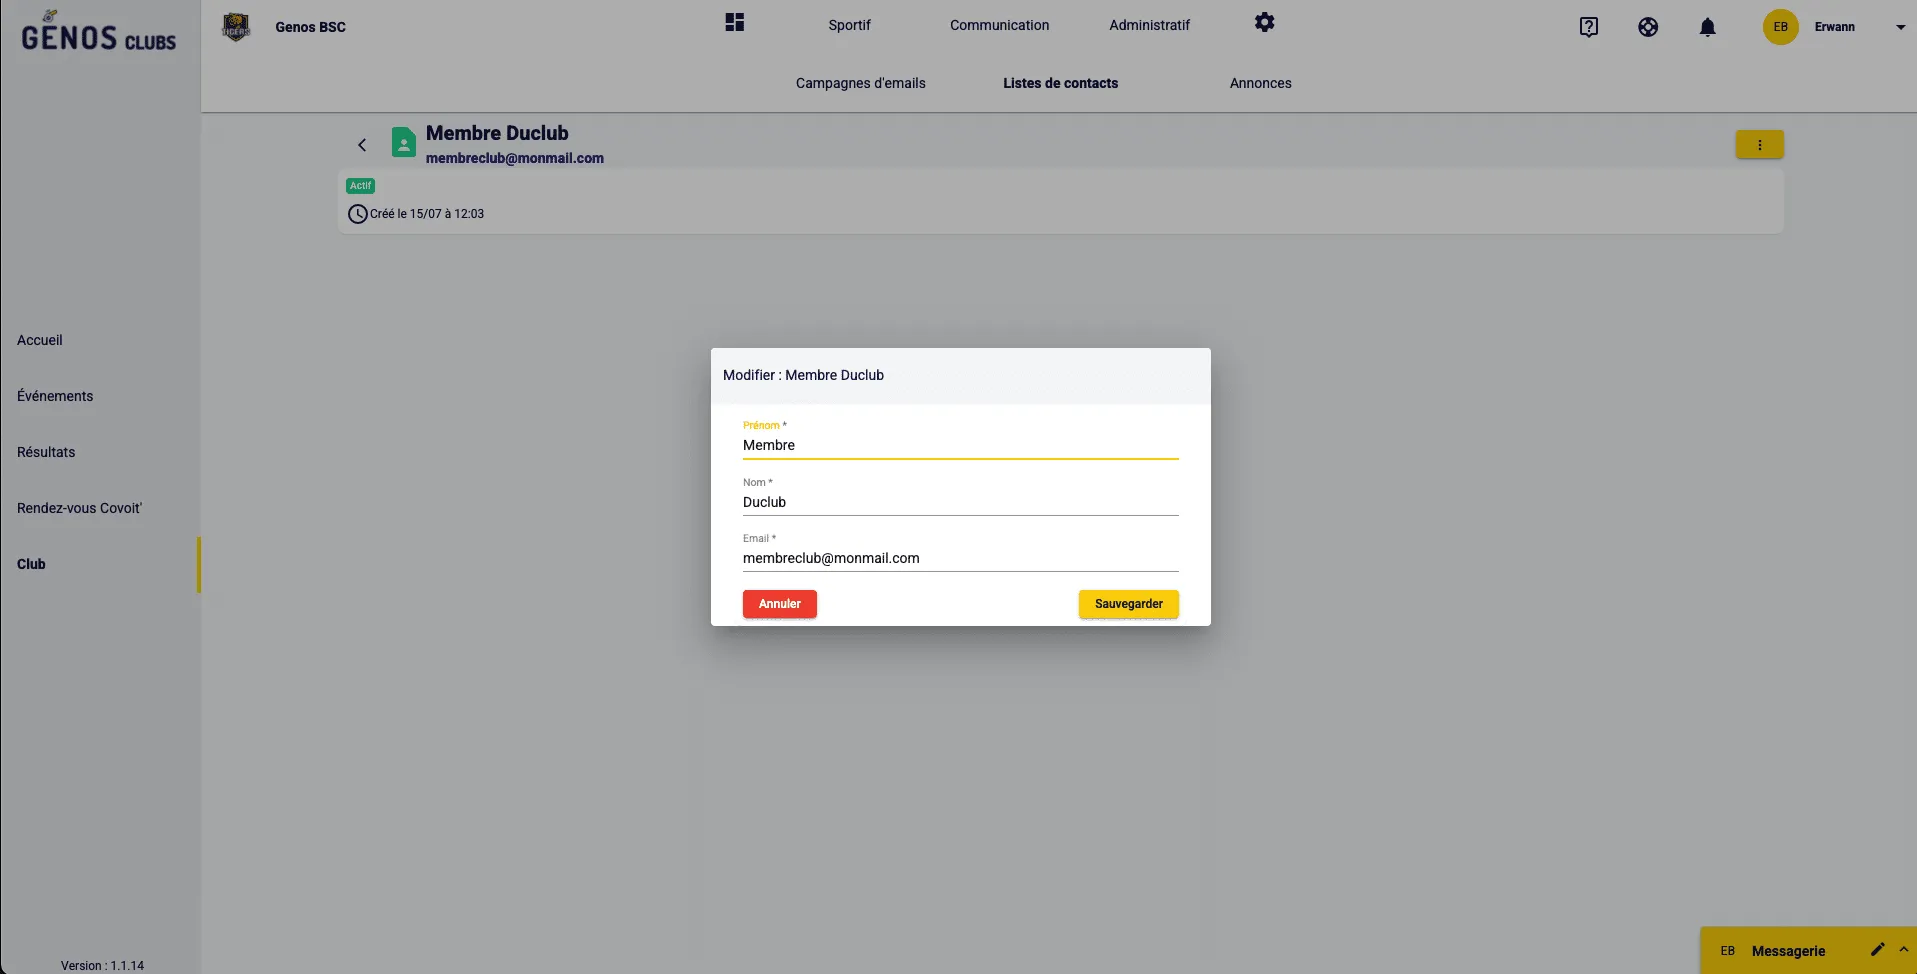The height and width of the screenshot is (974, 1917).
Task: Switch to the Annonces tab
Action: 1260,83
